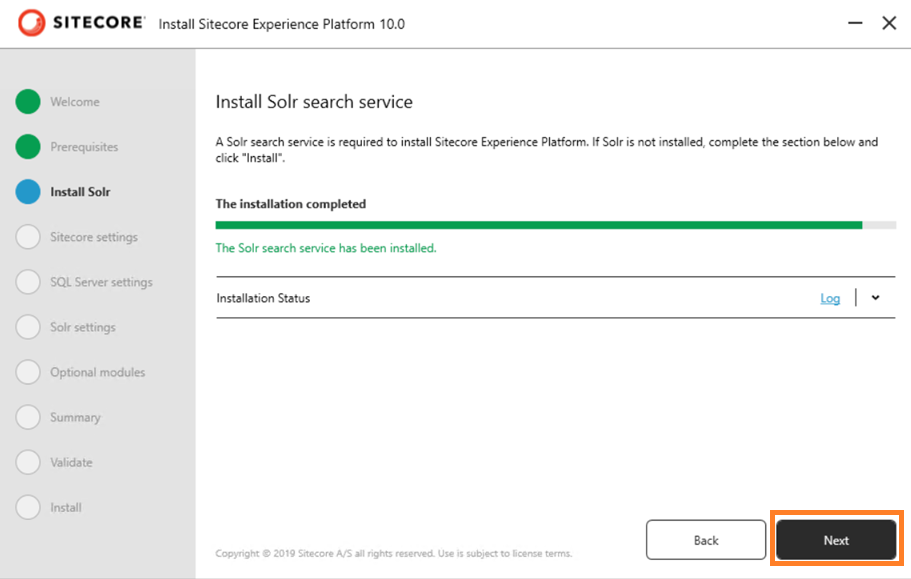Click the Welcome step green circle
The image size is (911, 579).
[28, 102]
